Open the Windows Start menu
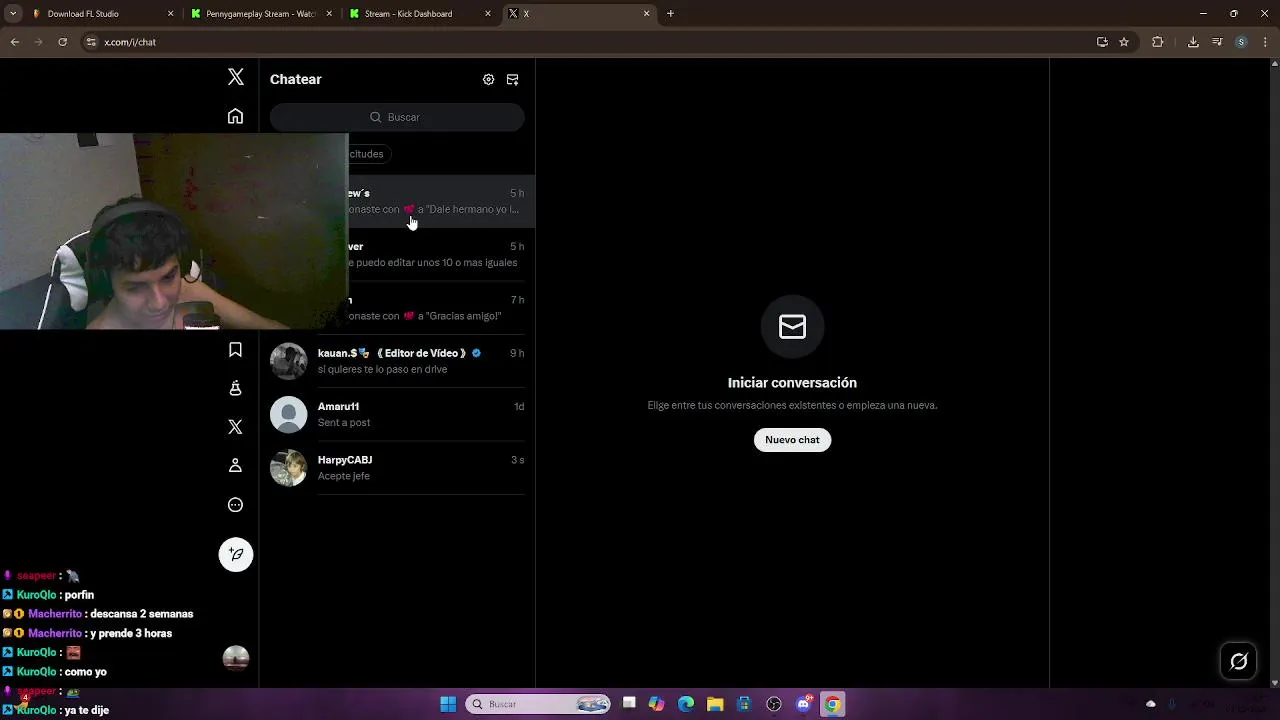This screenshot has height=720, width=1280. [448, 704]
